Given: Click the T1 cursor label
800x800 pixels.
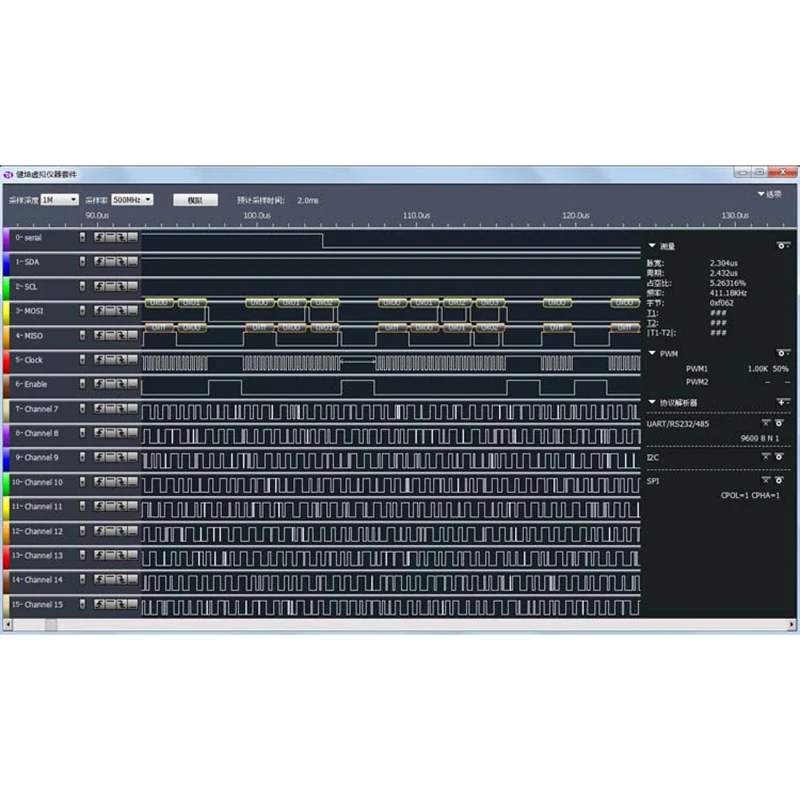Looking at the screenshot, I should click(x=652, y=313).
